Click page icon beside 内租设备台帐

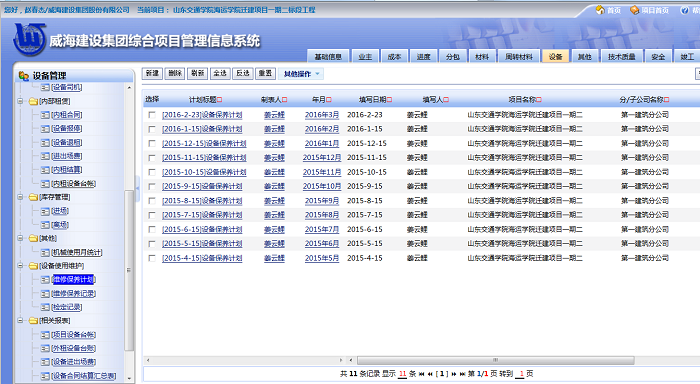45,184
